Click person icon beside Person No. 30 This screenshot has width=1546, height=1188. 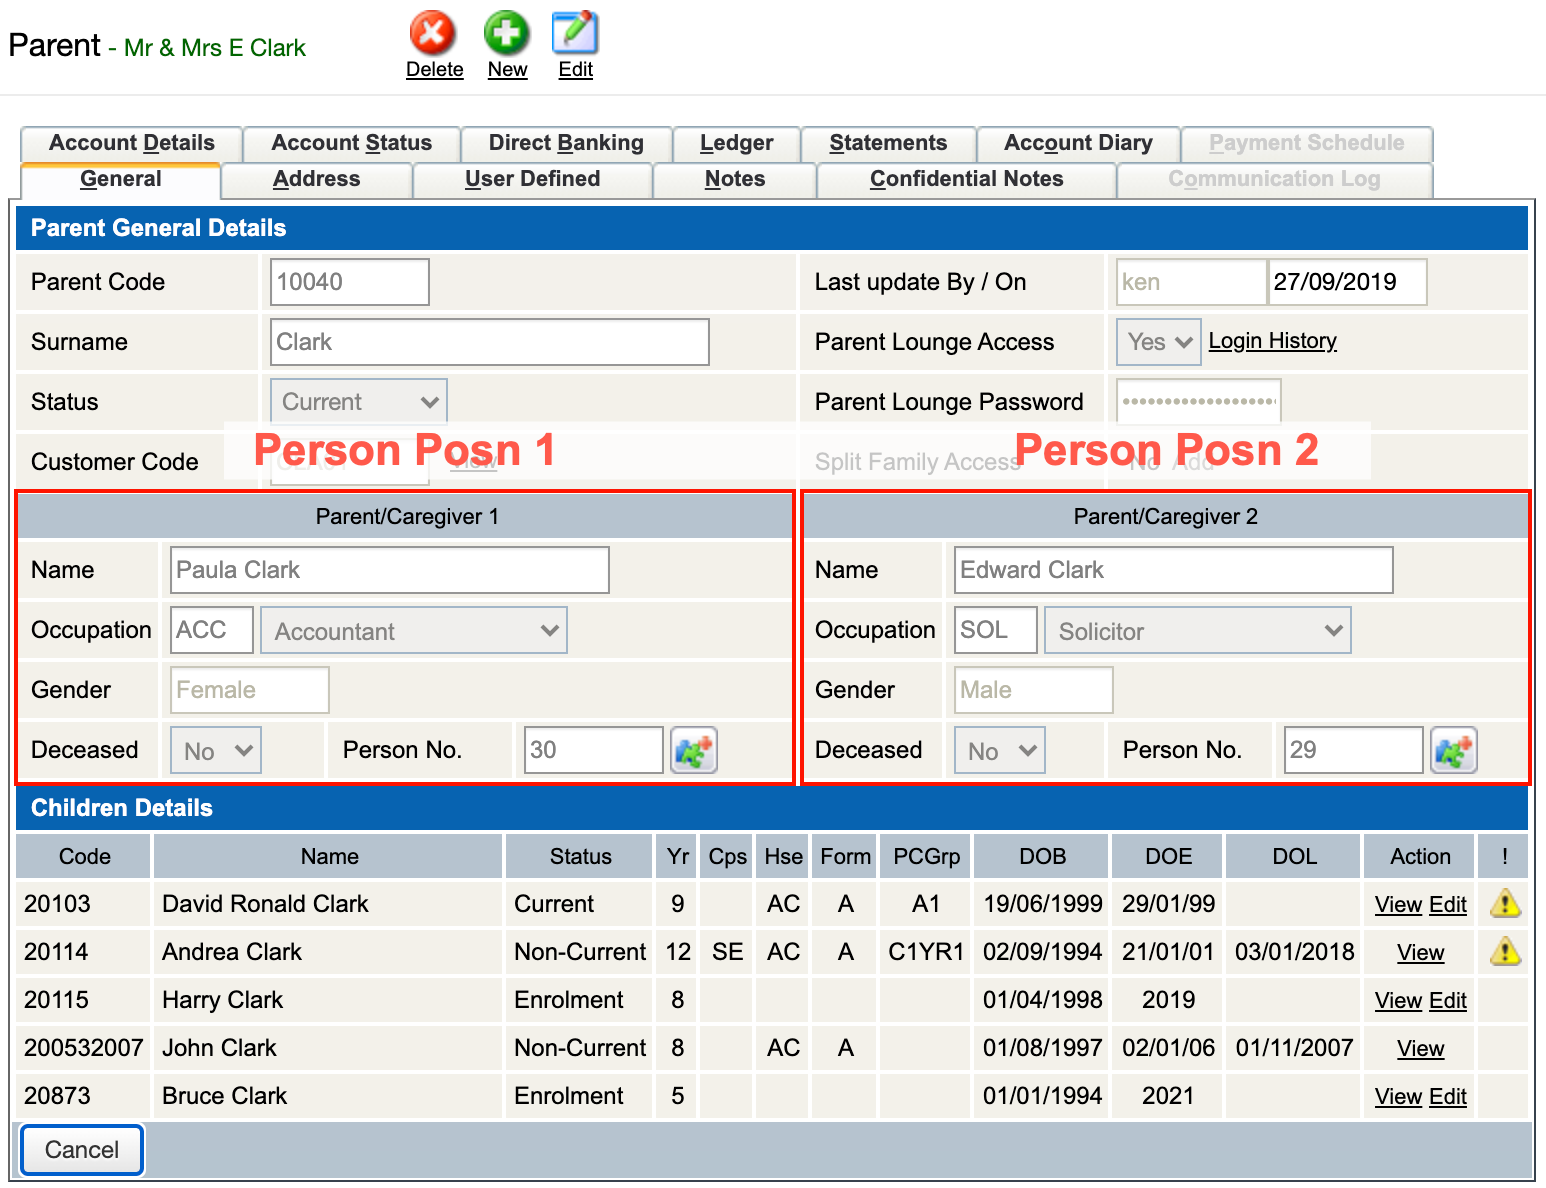pyautogui.click(x=694, y=750)
